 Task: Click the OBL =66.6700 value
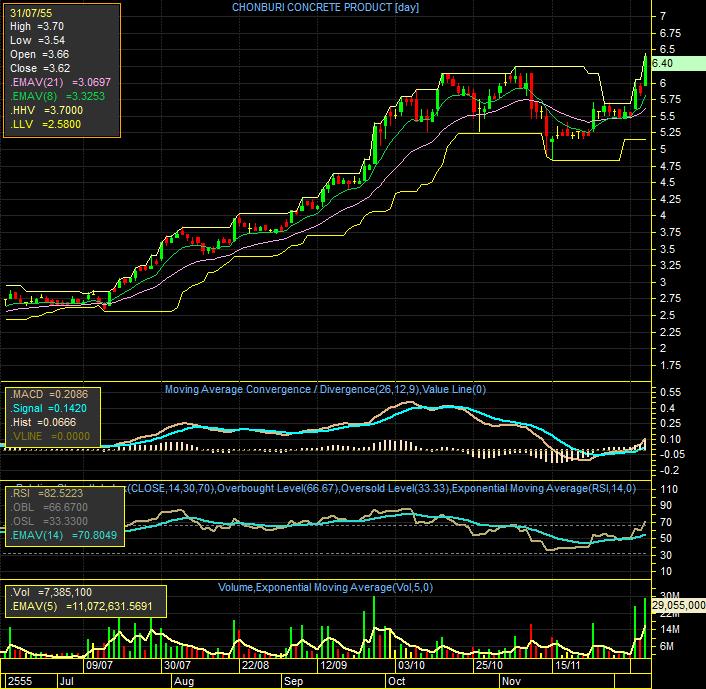coord(49,508)
